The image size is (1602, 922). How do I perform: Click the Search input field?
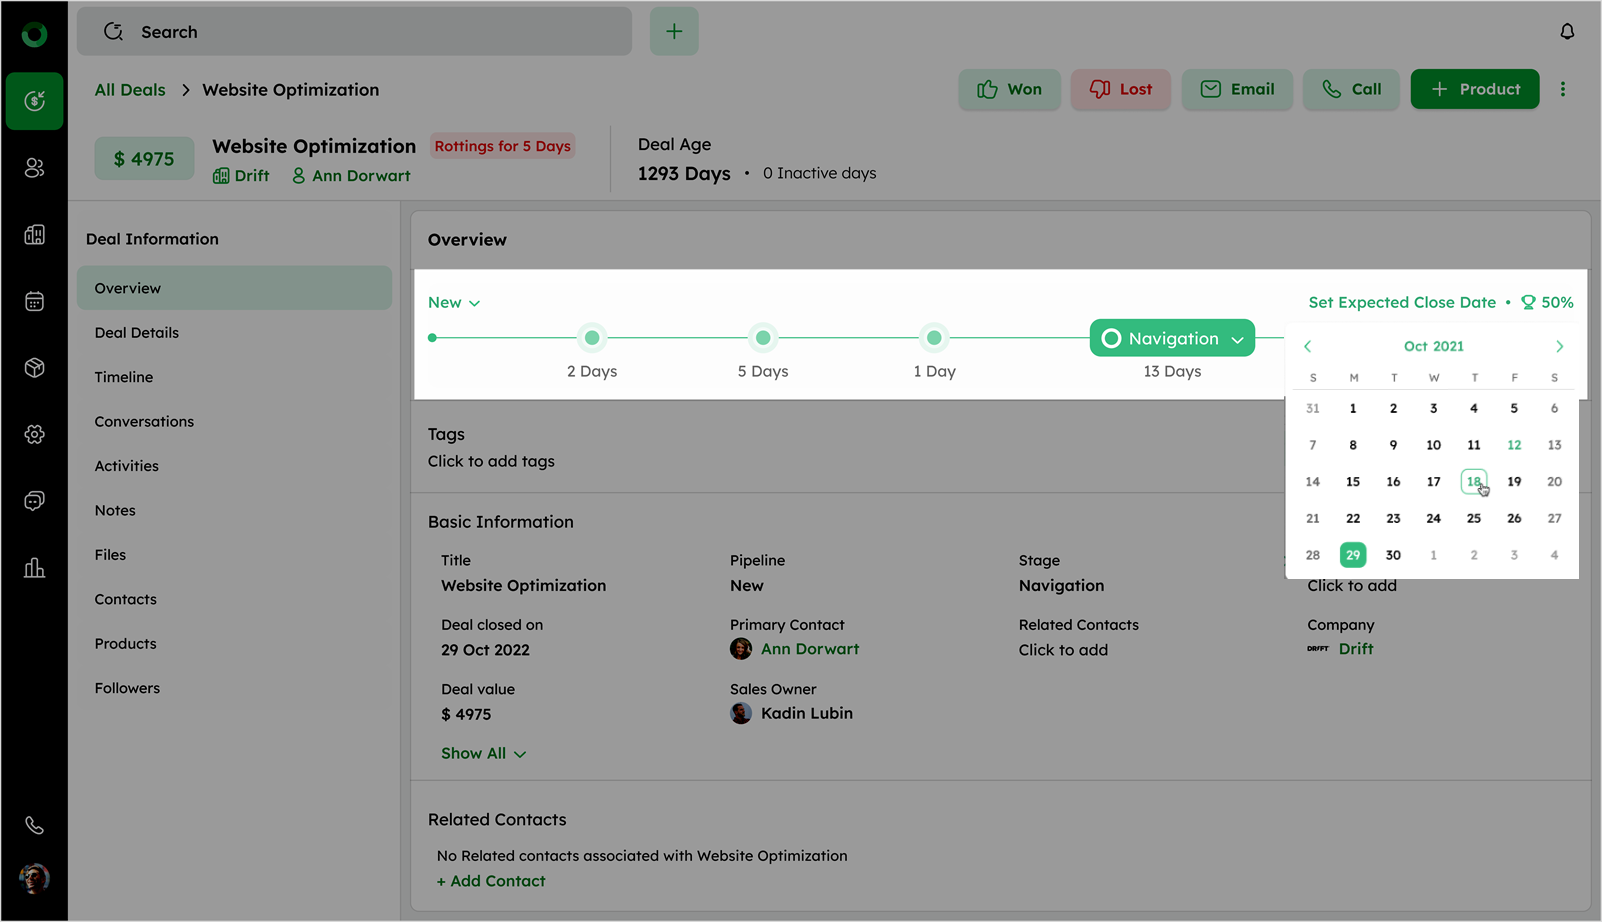coord(355,32)
